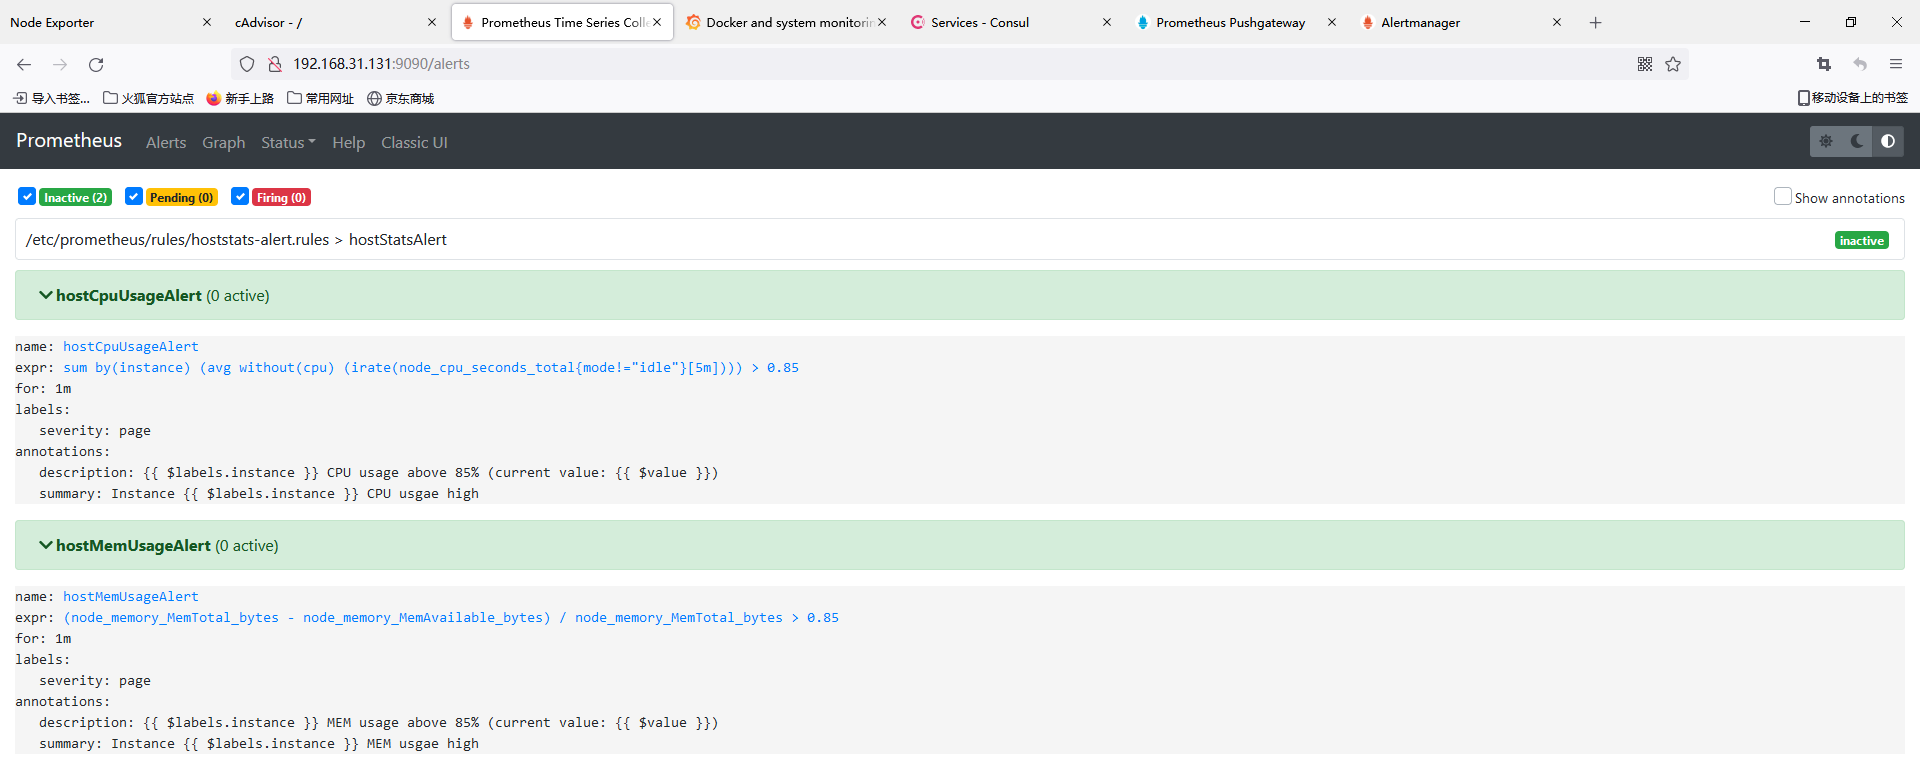Viewport: 1920px width, 765px height.
Task: Collapse the hostMemUsageAlert rule
Action: coord(959,545)
